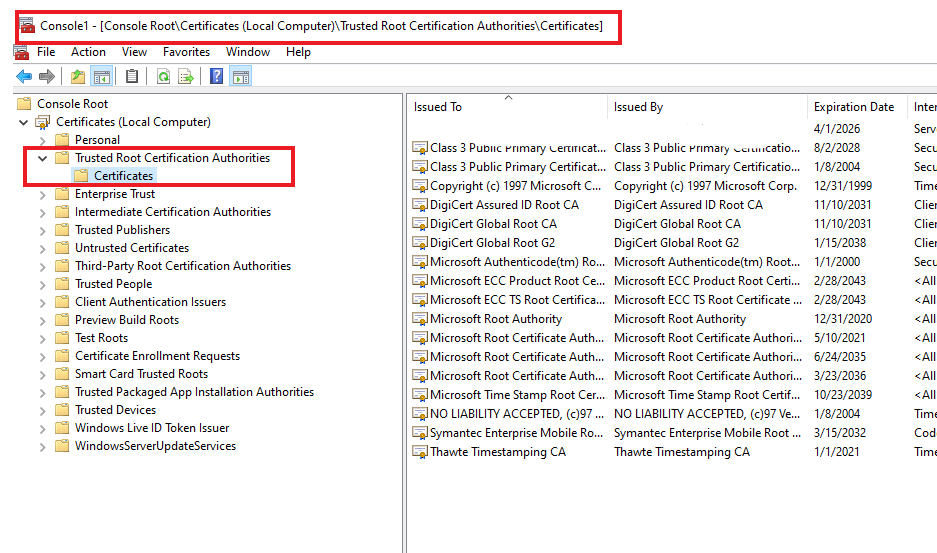Click the Copyright (c) 1997 Microsoft certificate icon
Screen dimensions: 937x553
[x=420, y=186]
